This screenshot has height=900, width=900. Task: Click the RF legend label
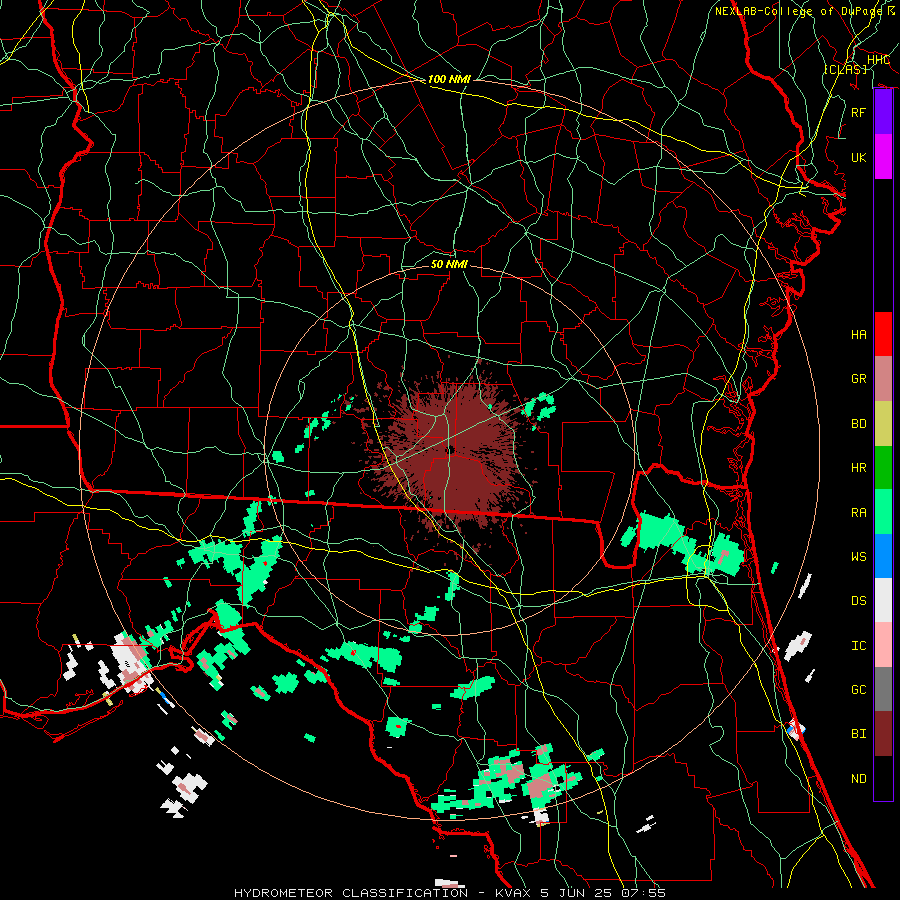click(859, 112)
